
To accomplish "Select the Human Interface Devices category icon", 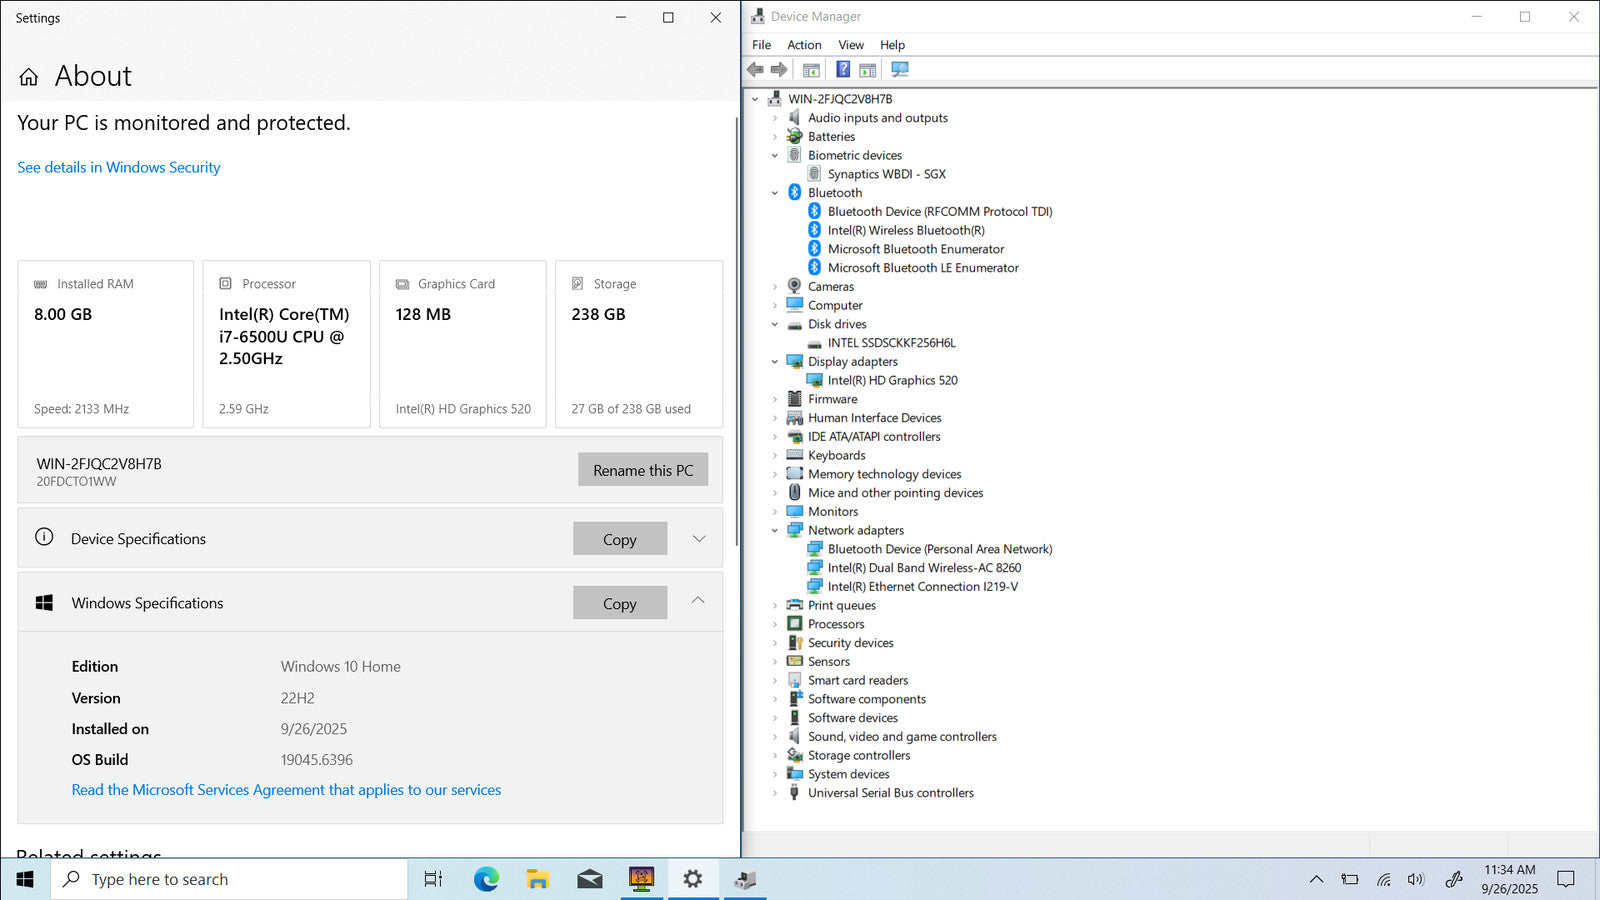I will (x=795, y=418).
